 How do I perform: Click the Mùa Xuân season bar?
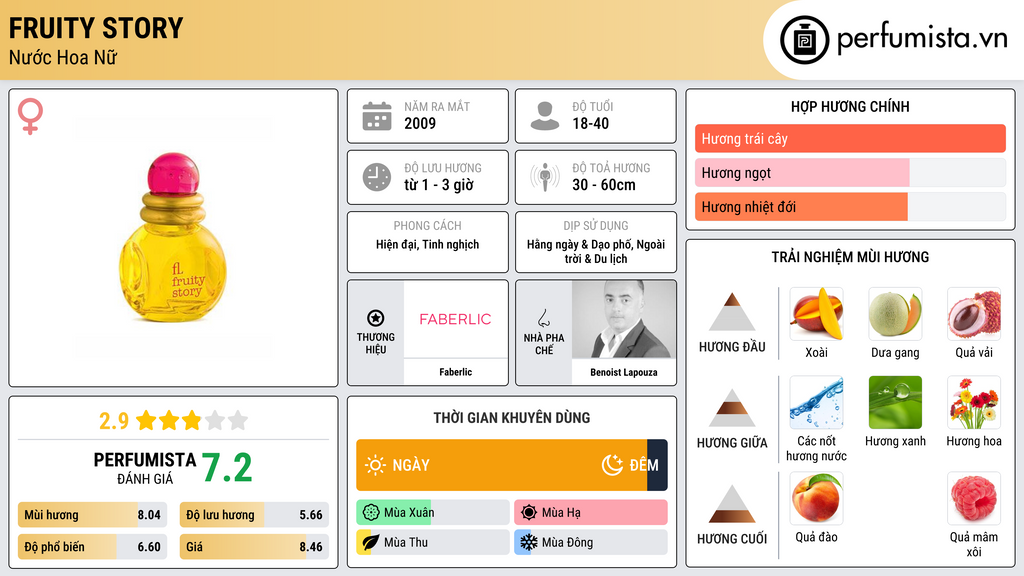(432, 513)
